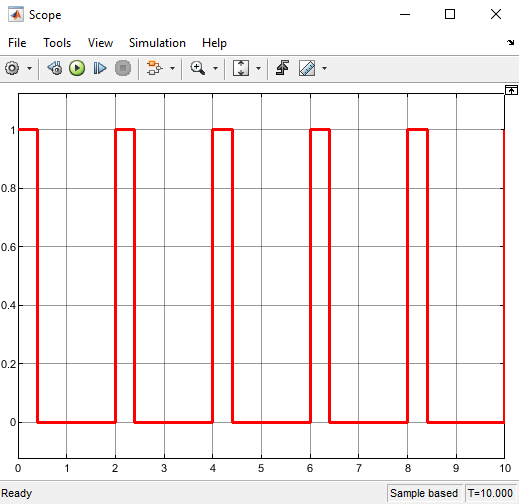This screenshot has width=519, height=504.
Task: Open the View menu
Action: click(100, 43)
